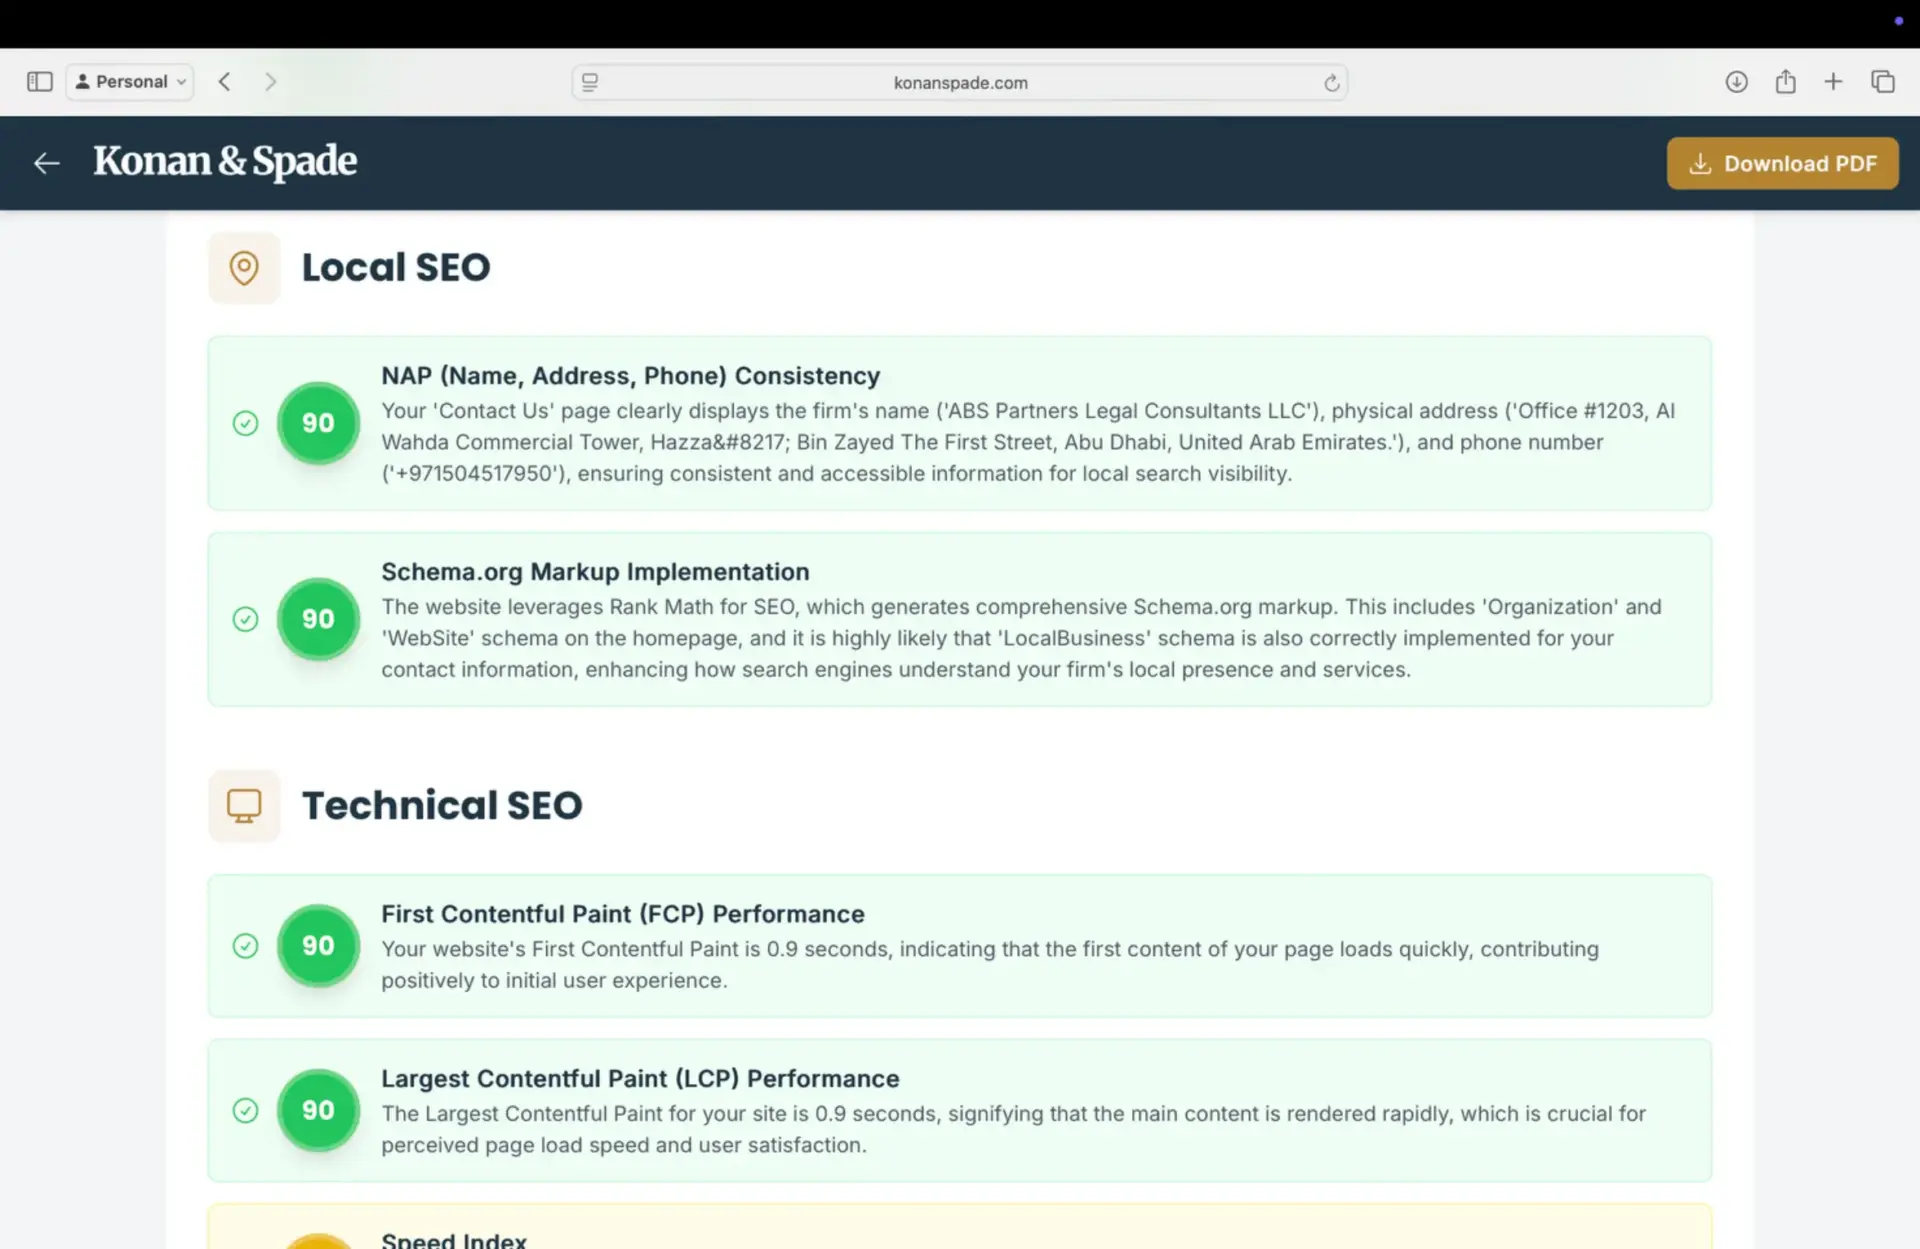Click the 90 score badge for FCP Performance
Screen dimensions: 1920x1249
tap(318, 946)
